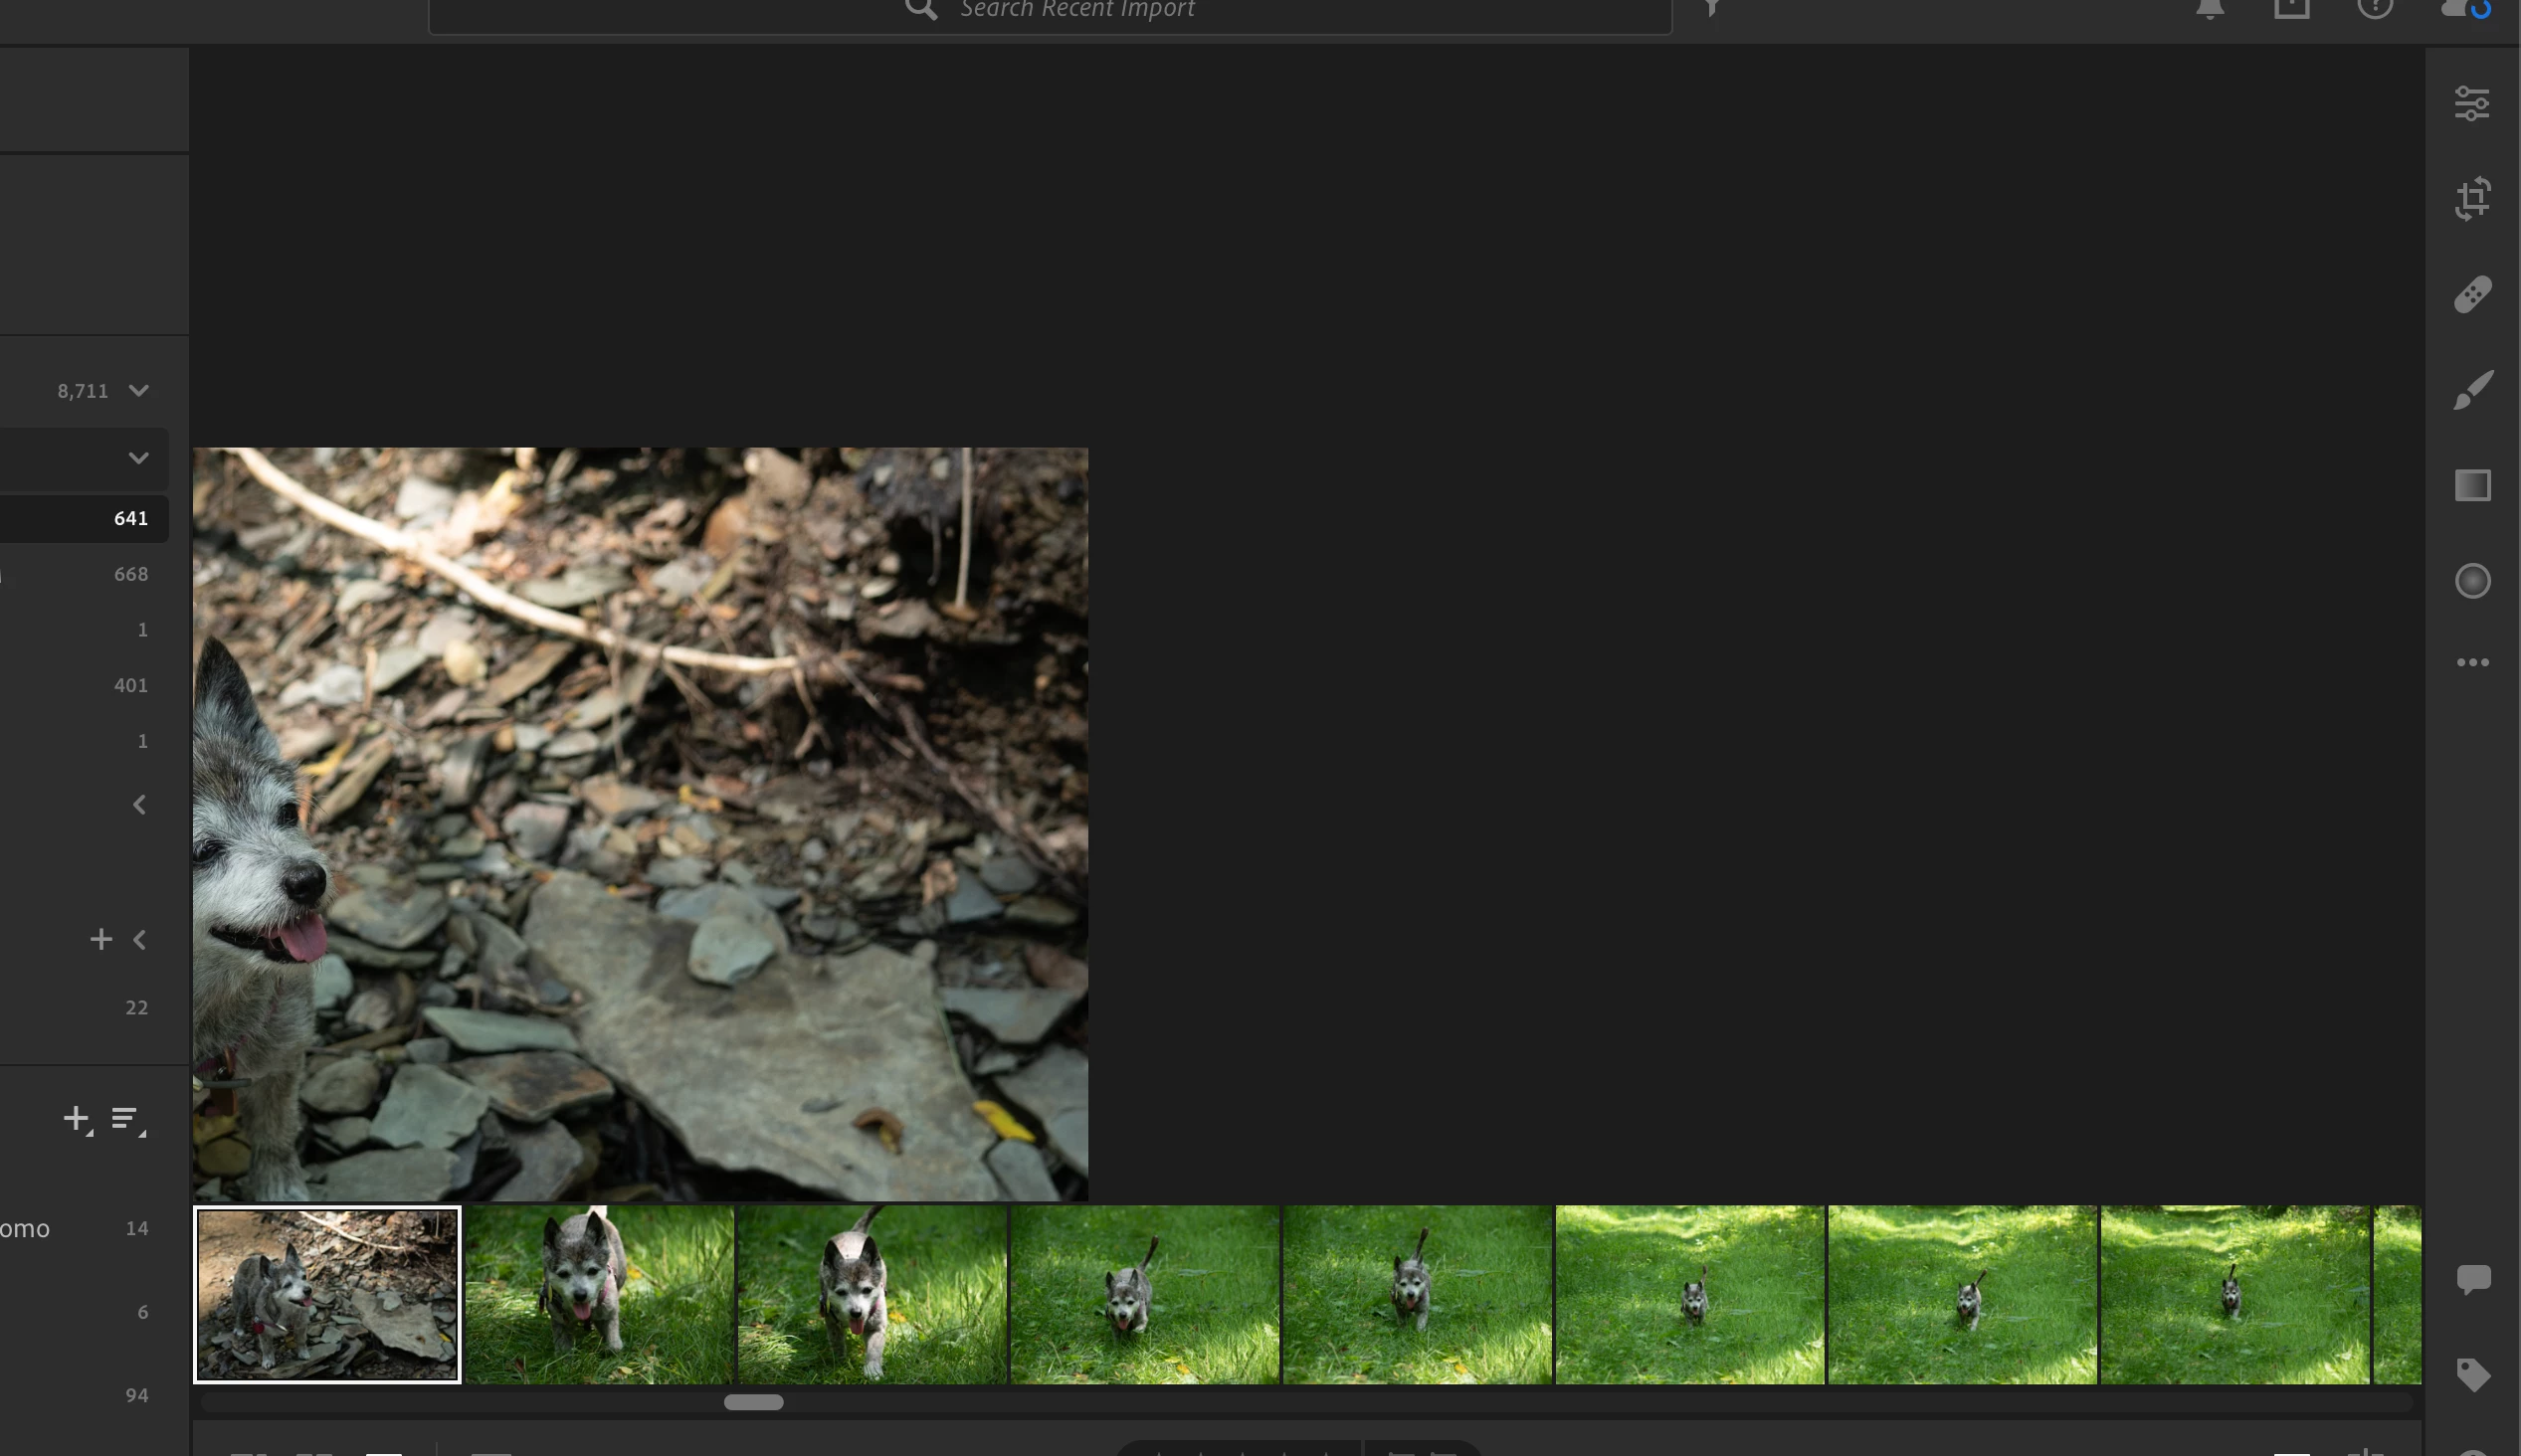The height and width of the screenshot is (1456, 2521).
Task: Open the keywords tag panel
Action: tap(2472, 1375)
